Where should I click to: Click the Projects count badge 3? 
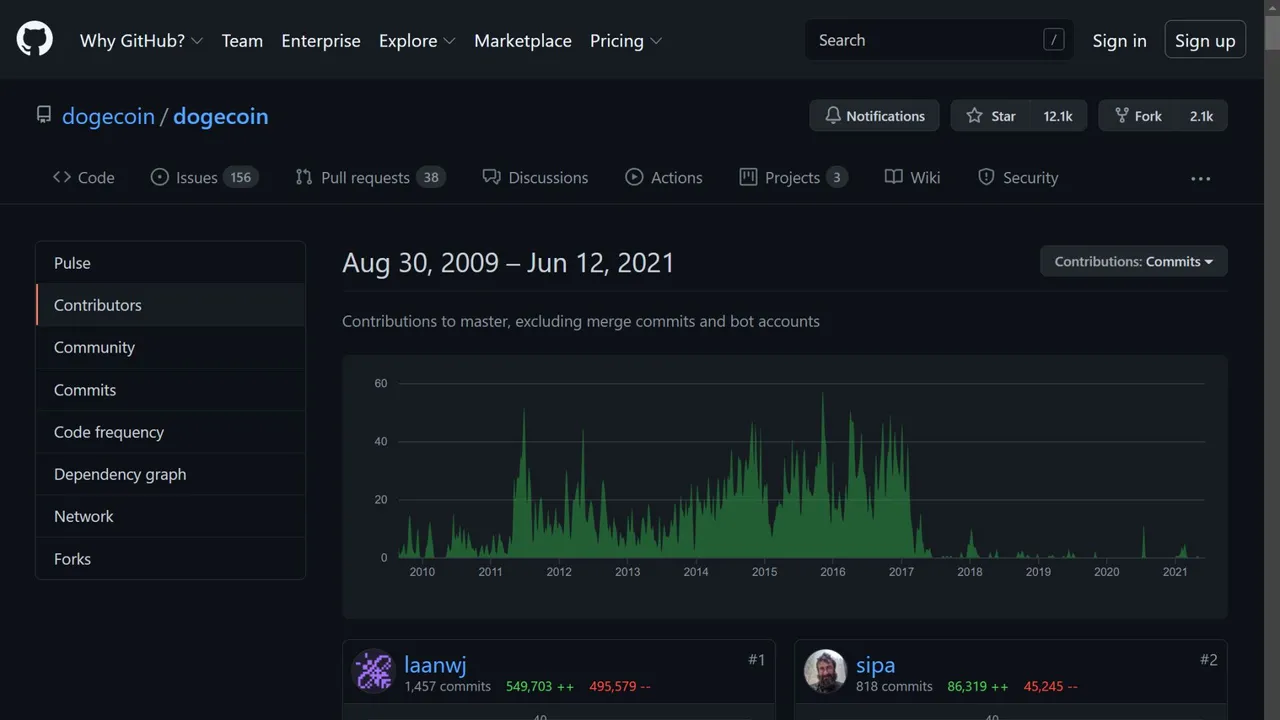point(837,177)
